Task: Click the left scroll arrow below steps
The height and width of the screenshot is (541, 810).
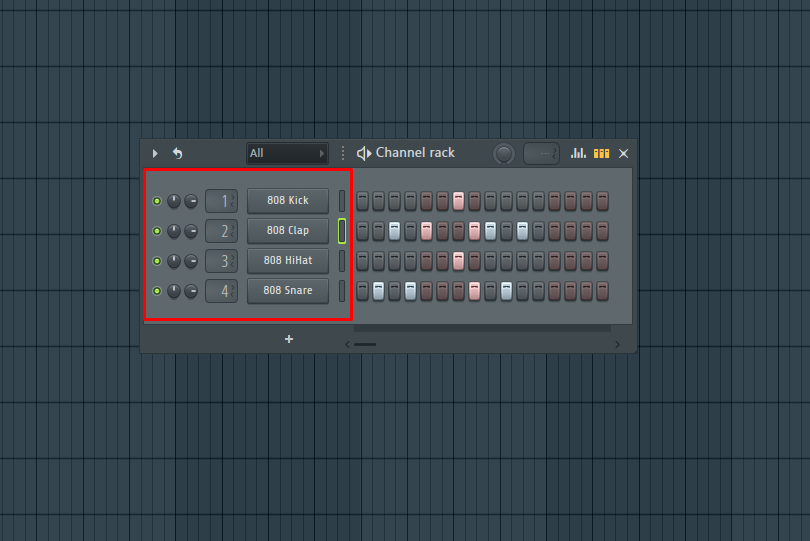Action: [x=348, y=344]
